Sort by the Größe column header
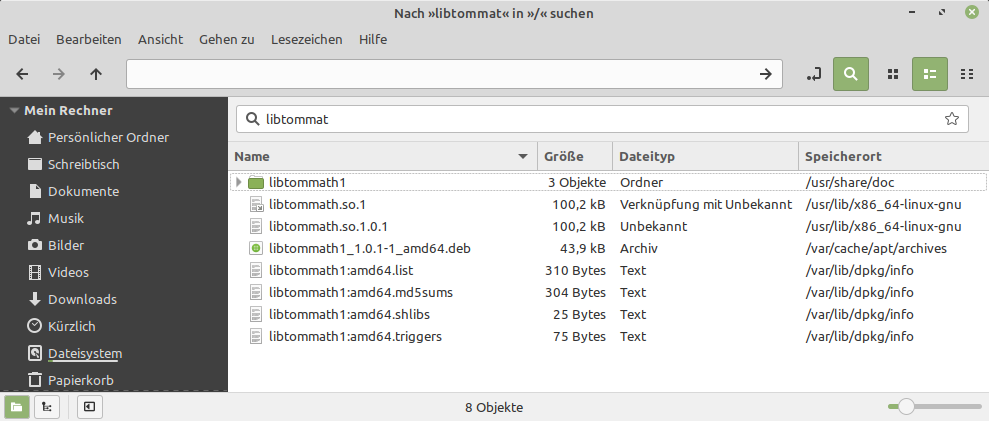Viewport: 989px width, 421px height. [x=564, y=157]
